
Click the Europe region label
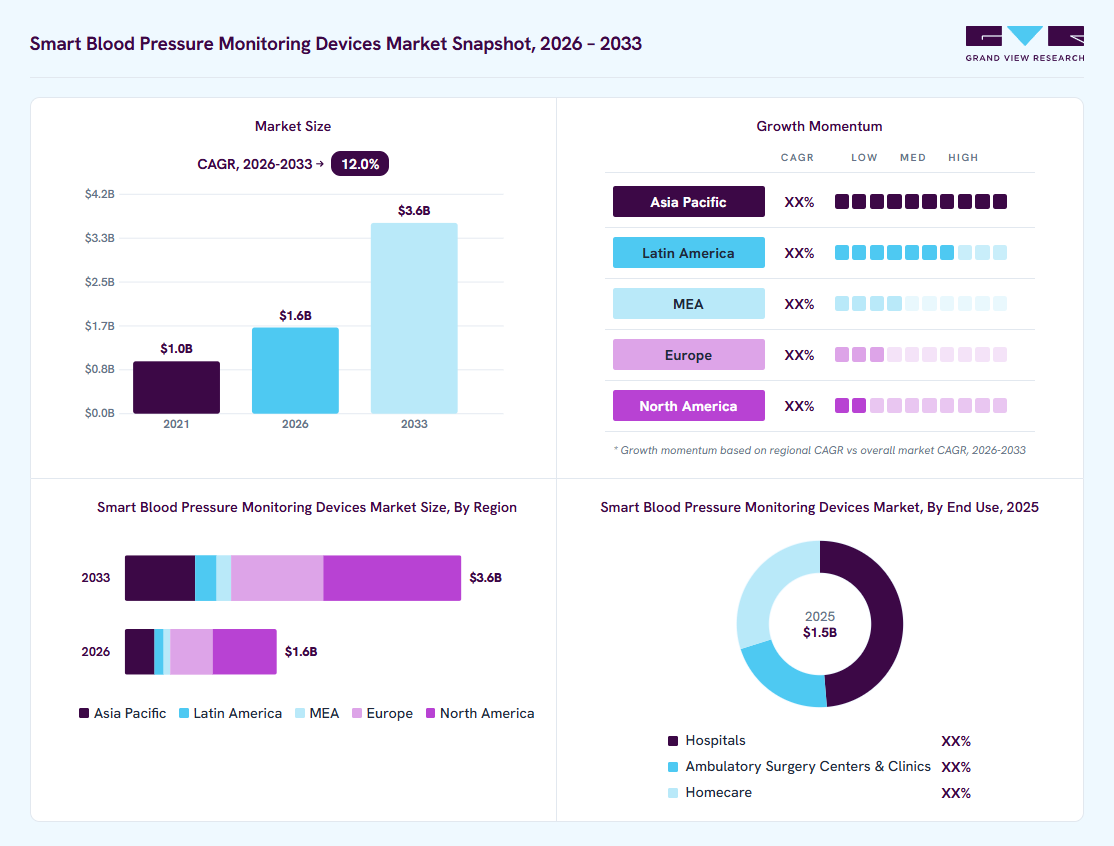point(688,355)
